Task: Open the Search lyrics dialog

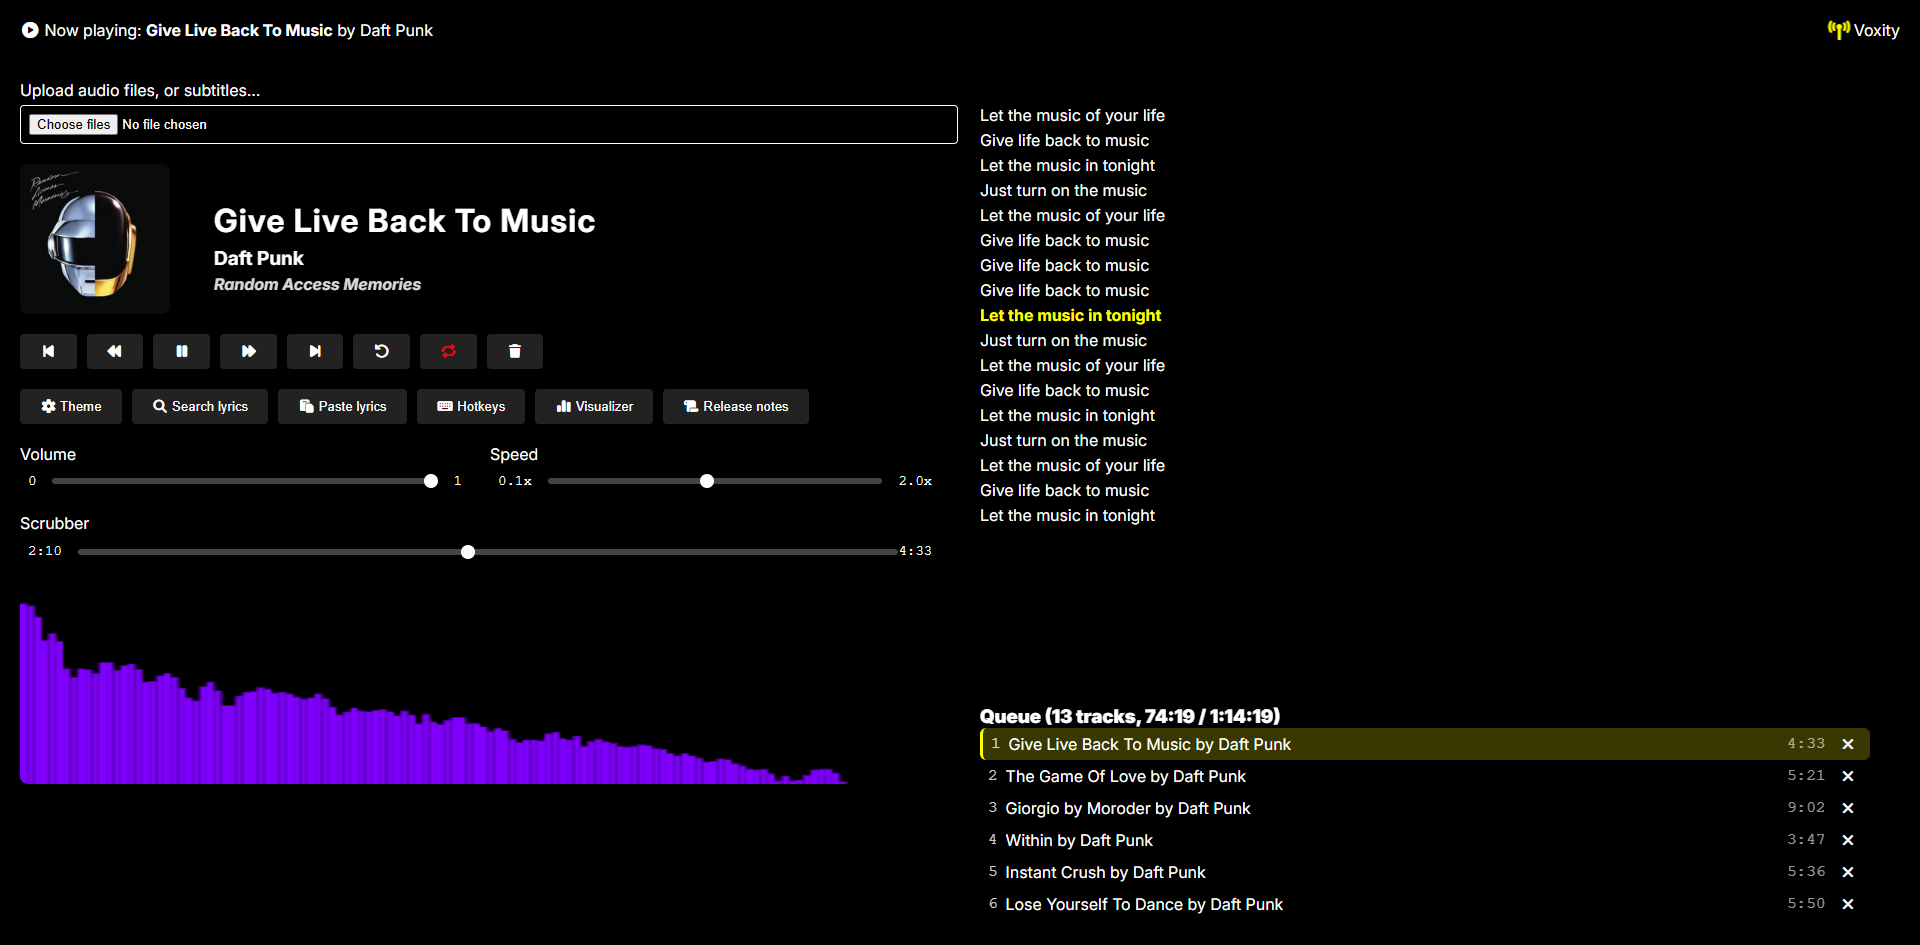Action: (200, 406)
